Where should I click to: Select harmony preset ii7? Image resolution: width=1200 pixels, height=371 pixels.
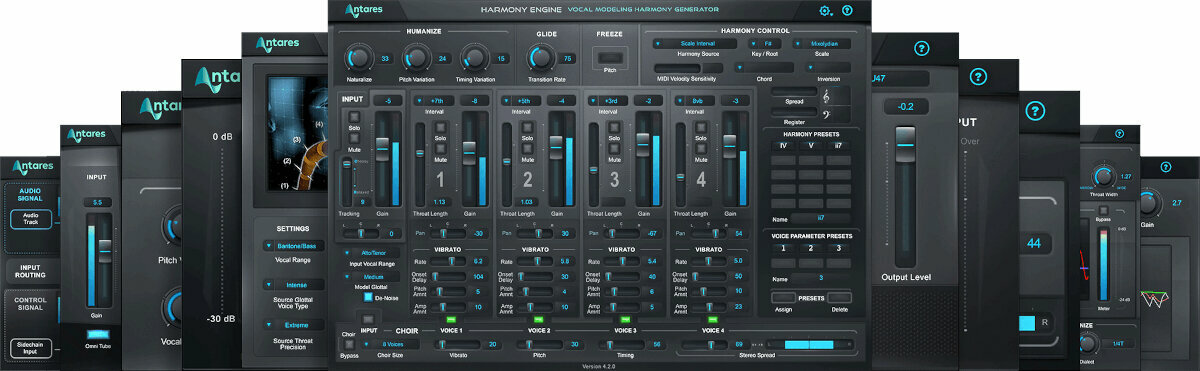837,145
